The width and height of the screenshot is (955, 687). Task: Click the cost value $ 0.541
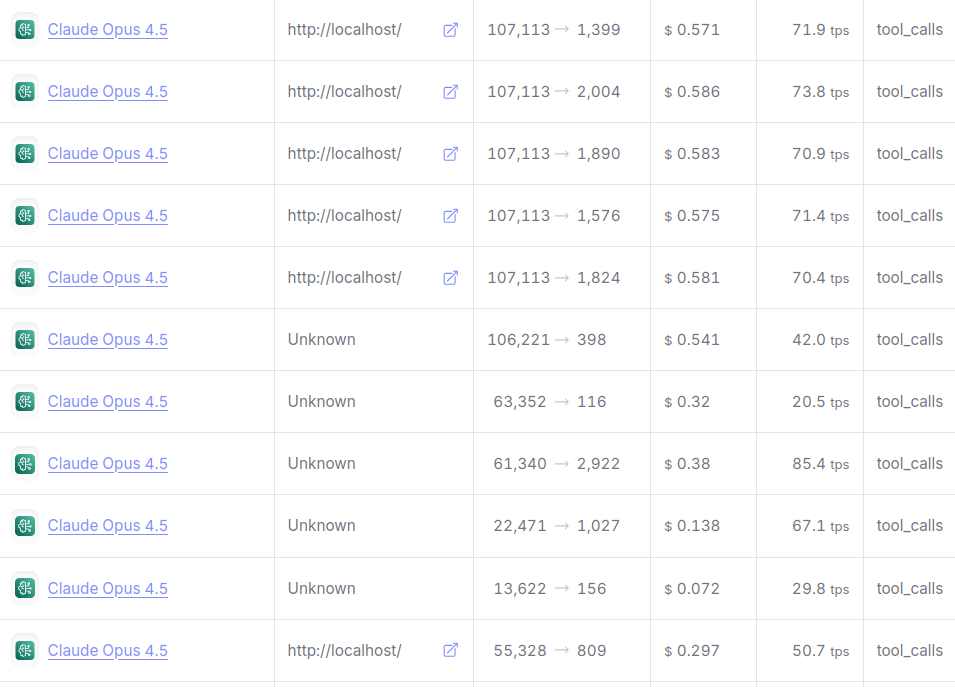692,340
